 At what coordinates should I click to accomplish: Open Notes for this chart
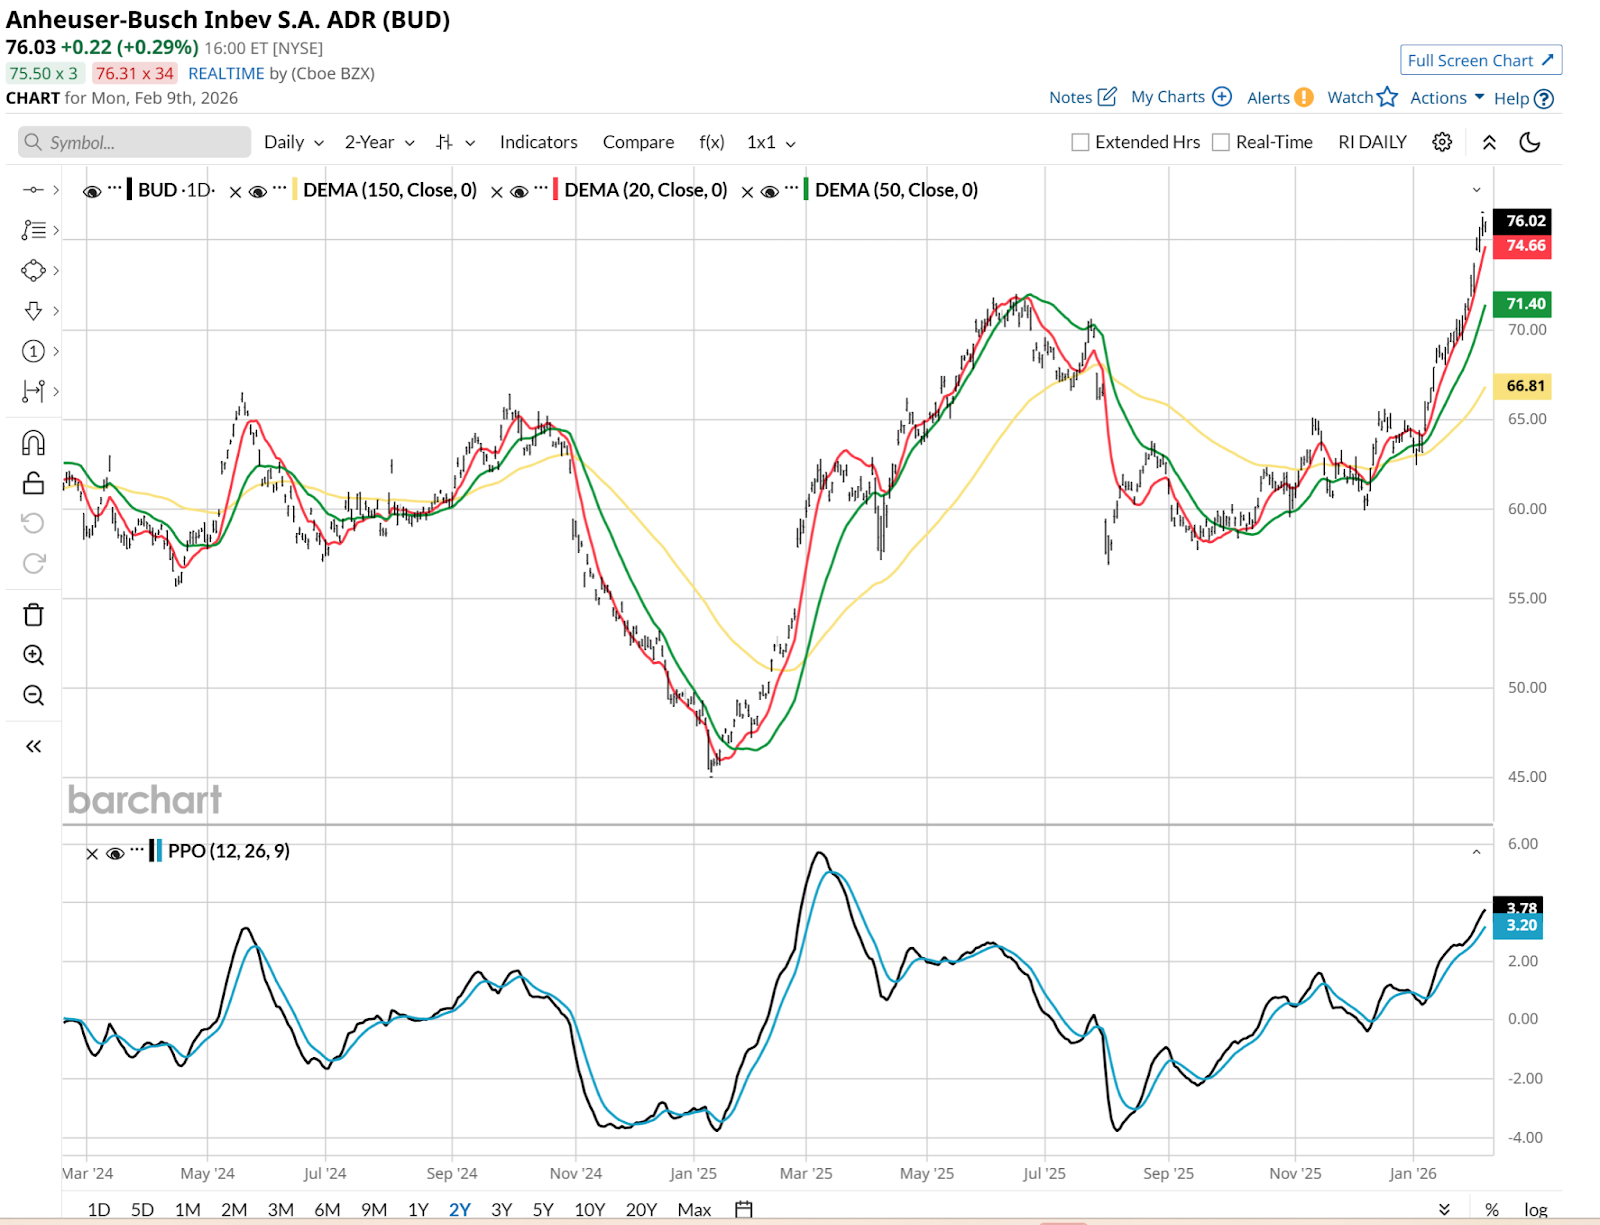1082,97
